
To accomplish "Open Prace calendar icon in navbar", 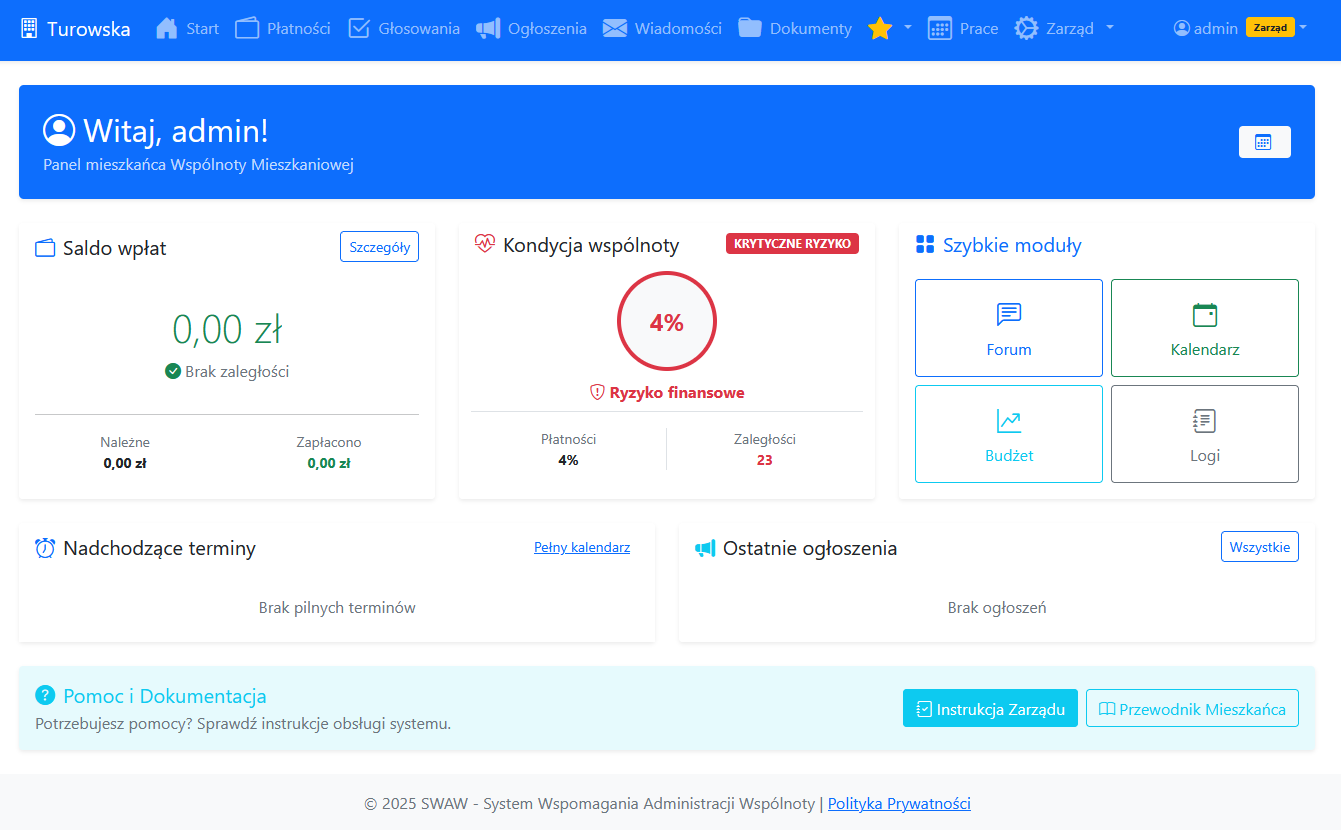I will 939,28.
